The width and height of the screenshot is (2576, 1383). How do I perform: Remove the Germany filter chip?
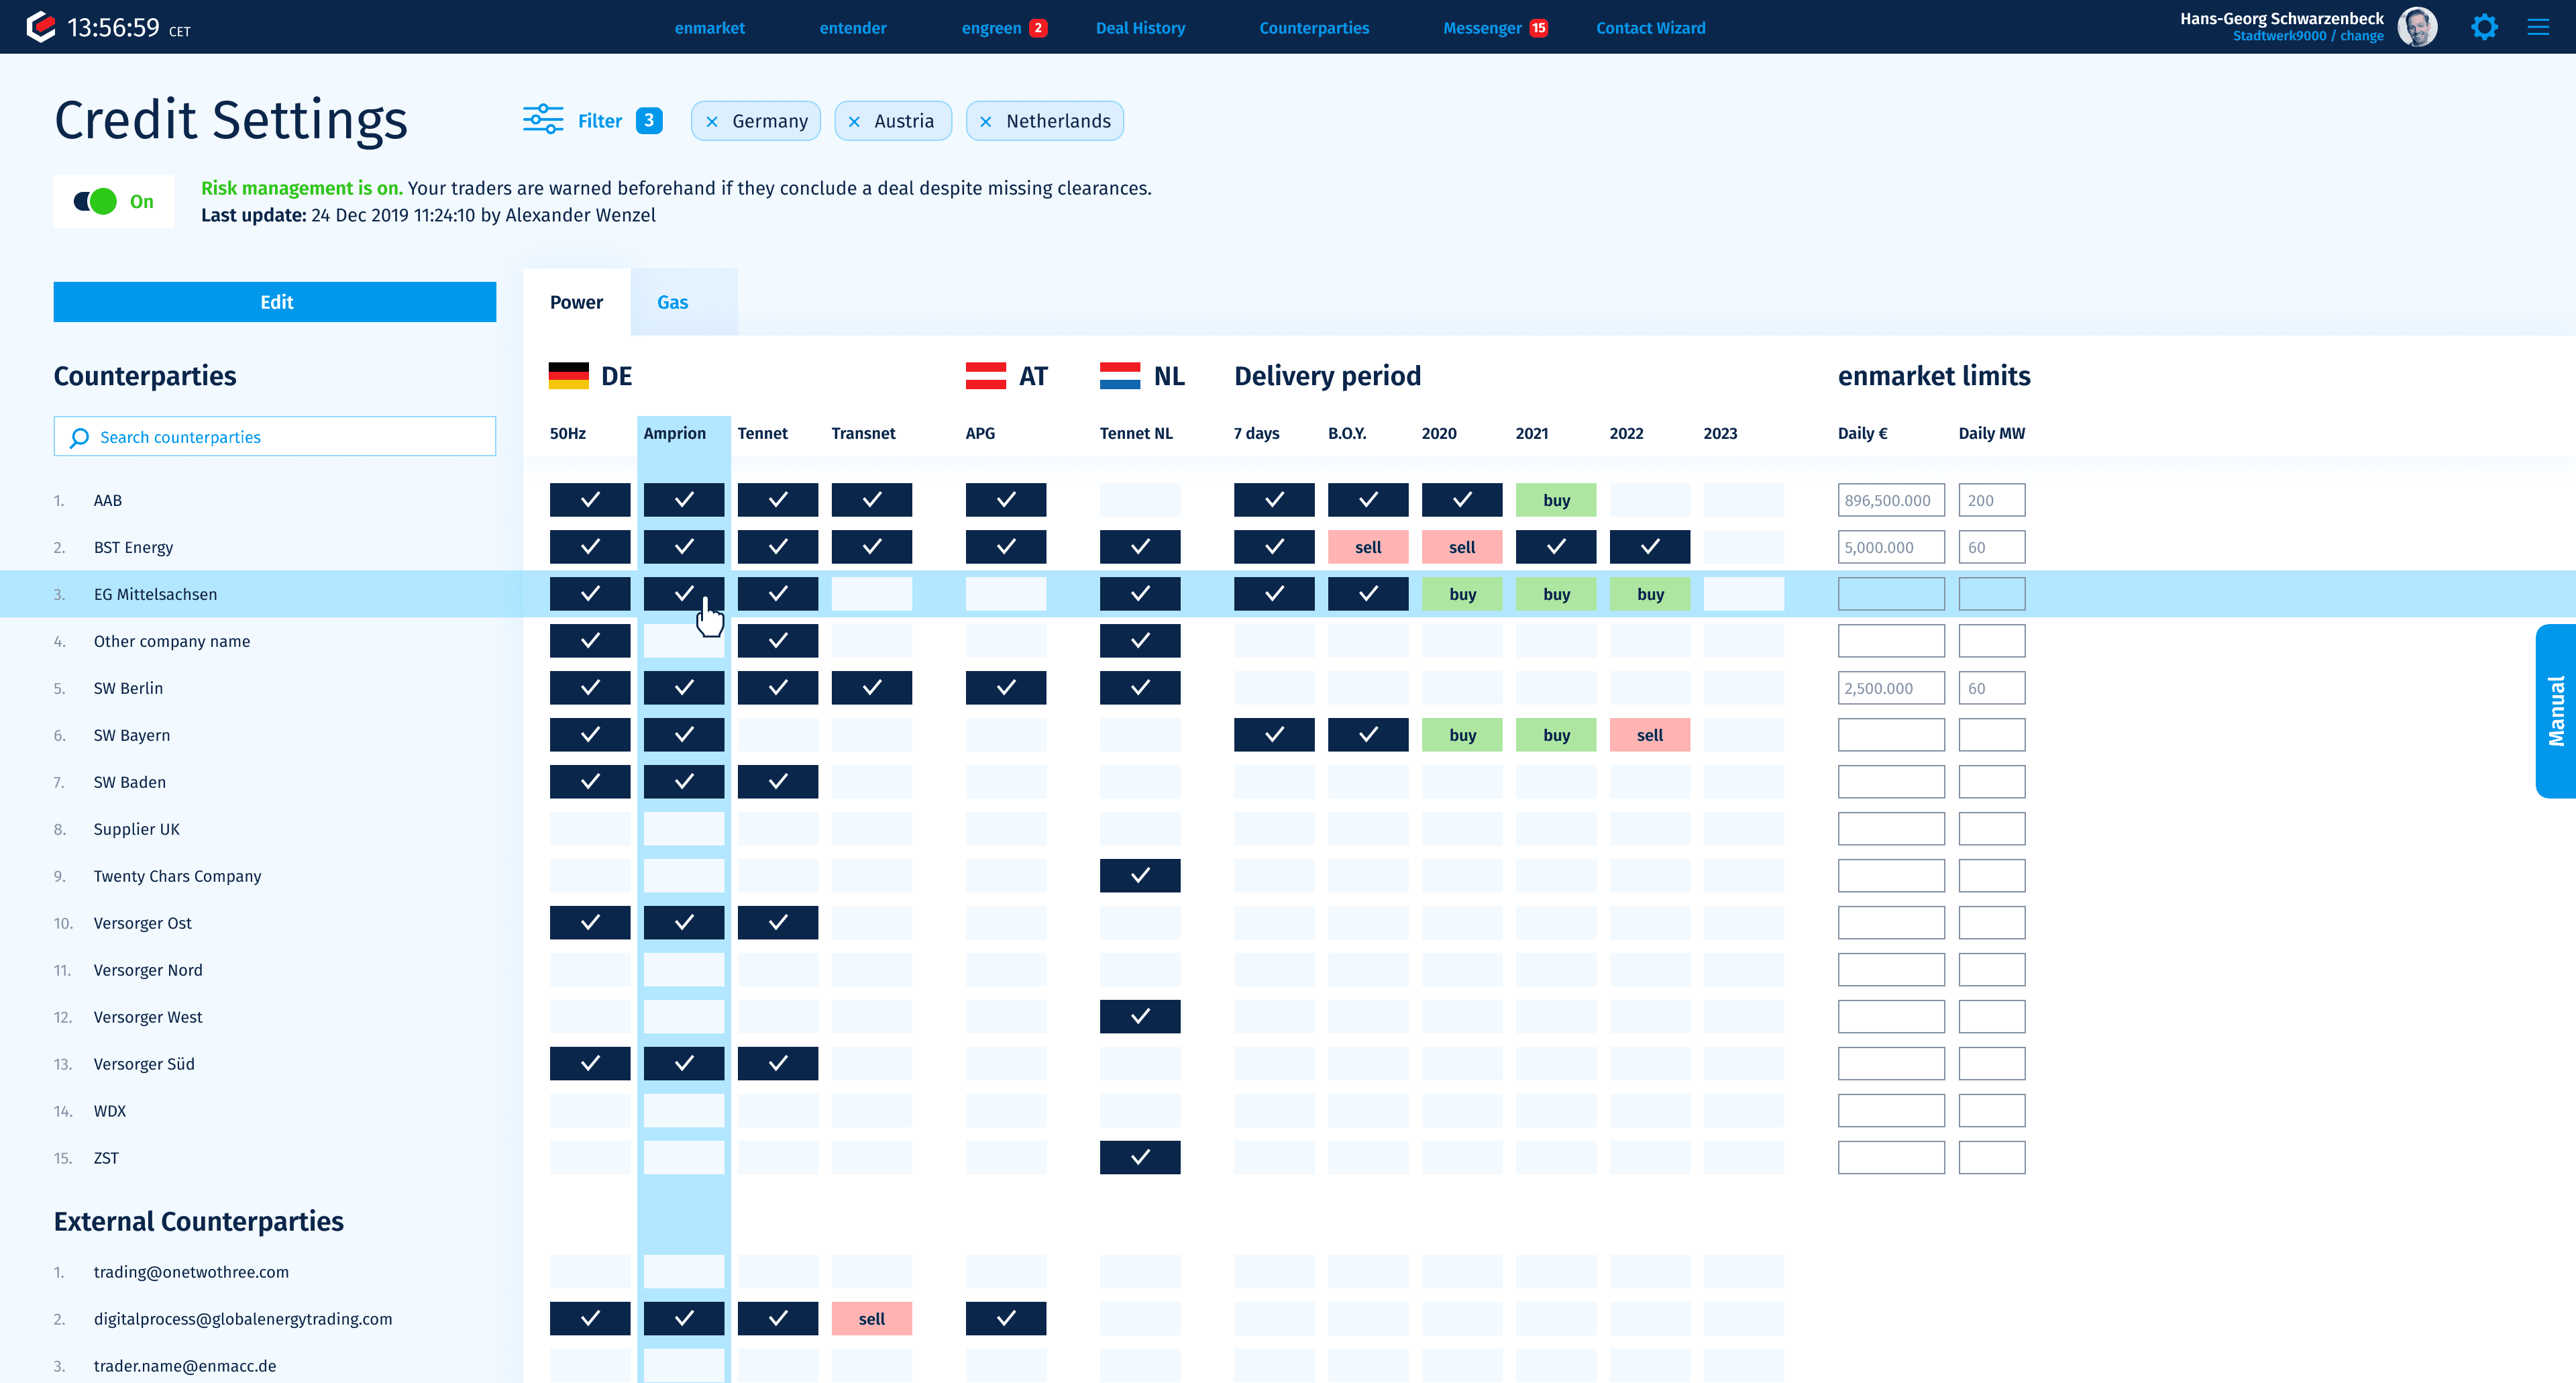click(x=712, y=122)
